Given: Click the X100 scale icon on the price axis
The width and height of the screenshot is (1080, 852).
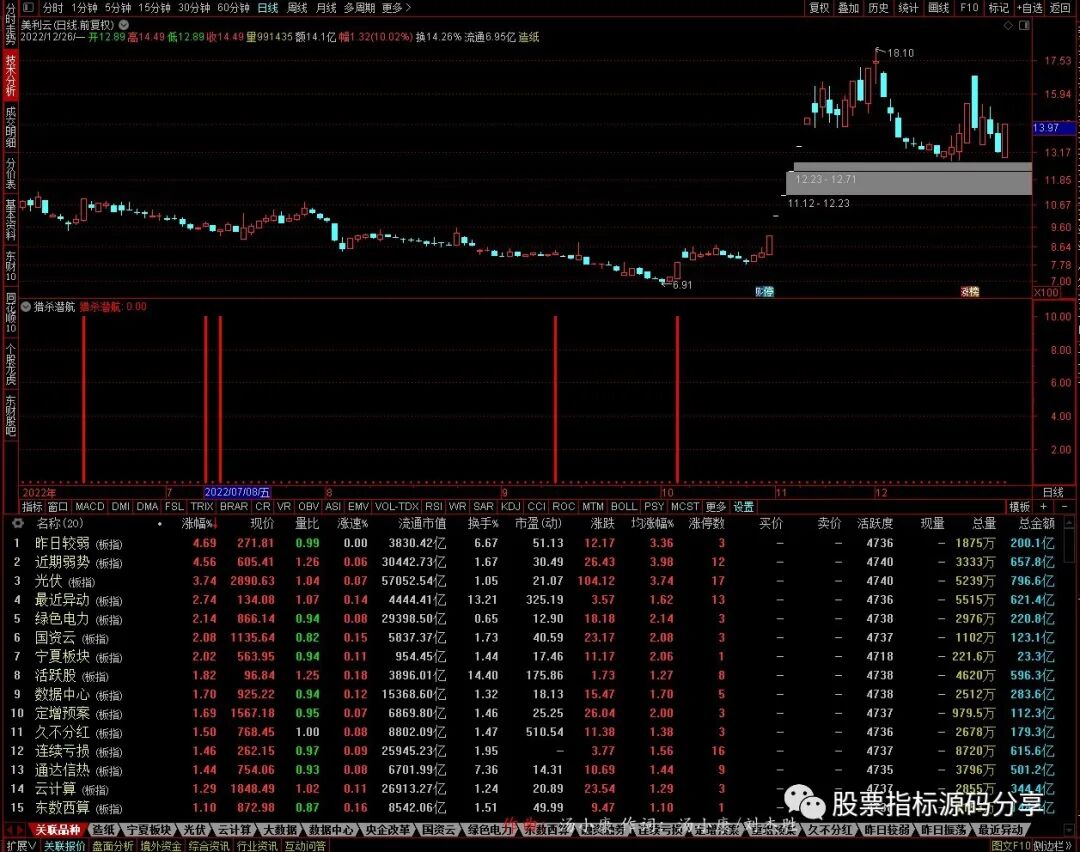Looking at the screenshot, I should pos(1046,292).
